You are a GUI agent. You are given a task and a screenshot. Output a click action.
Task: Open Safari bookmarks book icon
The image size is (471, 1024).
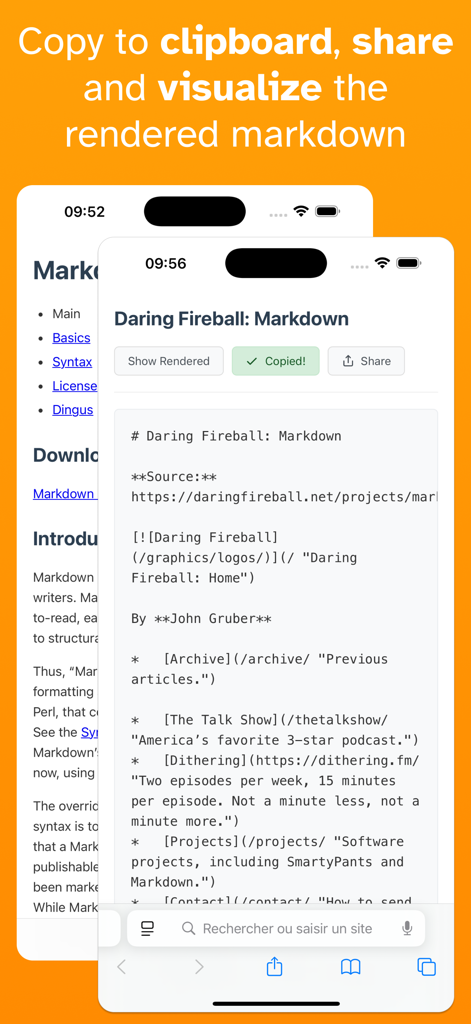click(351, 967)
